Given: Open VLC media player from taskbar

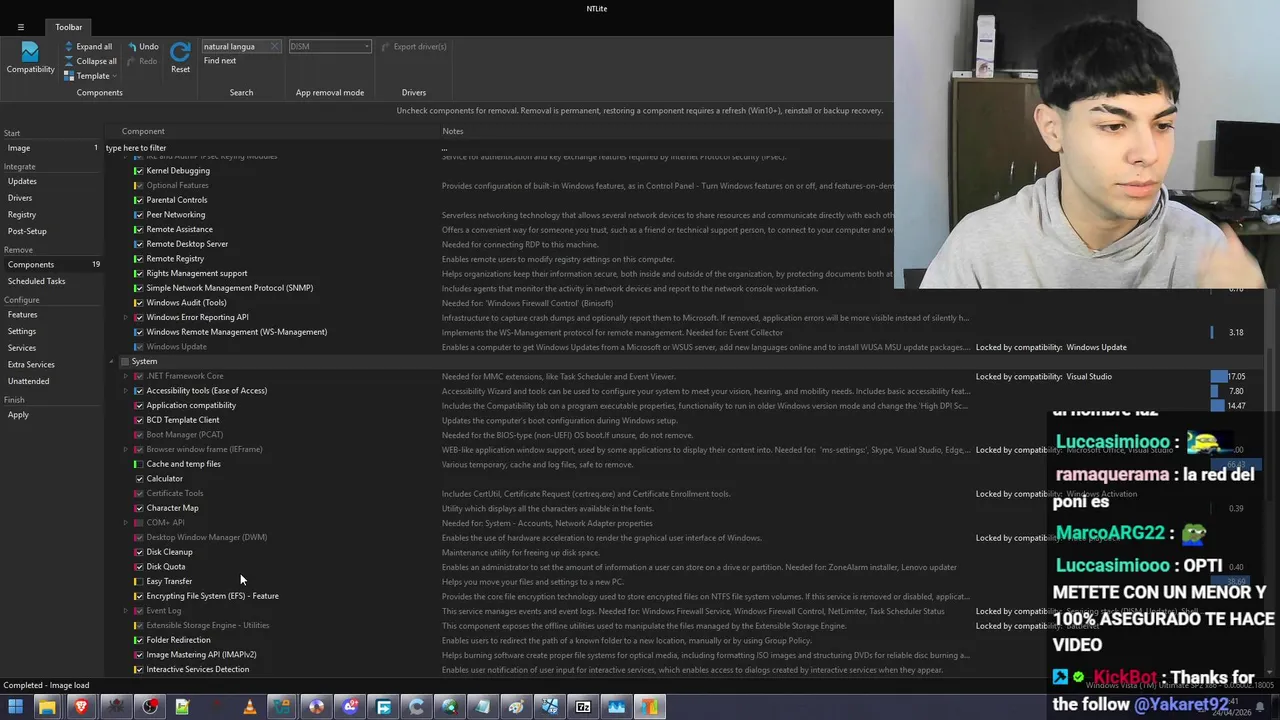Looking at the screenshot, I should coord(249,707).
